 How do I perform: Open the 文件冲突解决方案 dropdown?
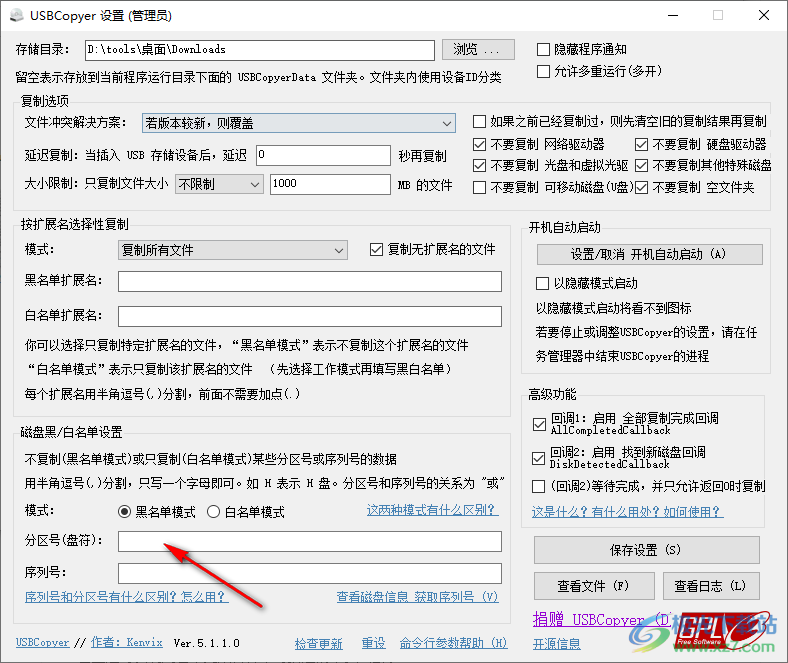point(299,123)
